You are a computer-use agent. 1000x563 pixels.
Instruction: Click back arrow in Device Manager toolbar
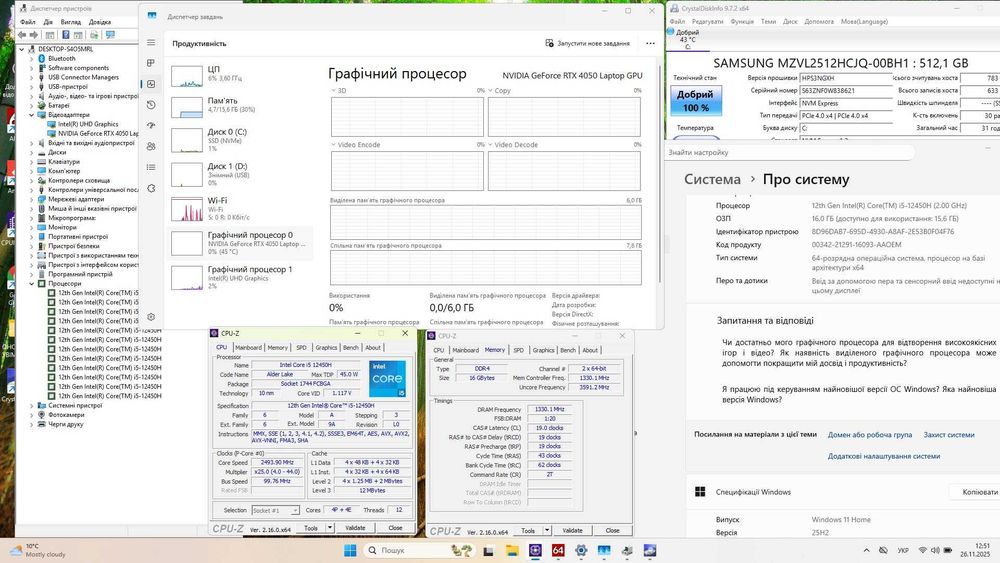point(22,34)
